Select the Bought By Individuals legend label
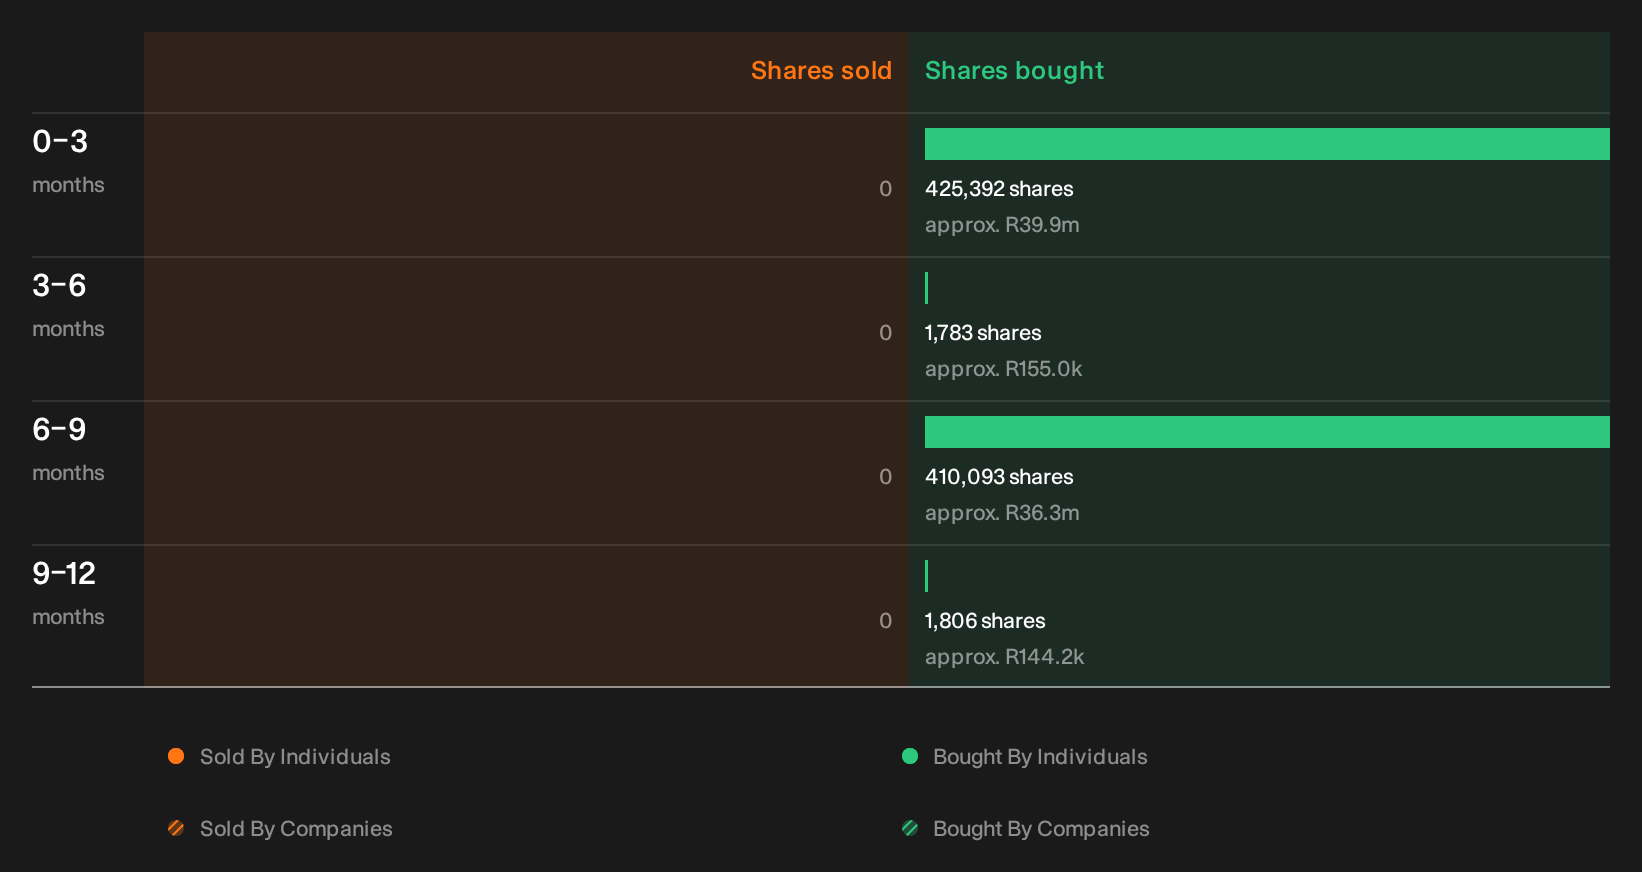 coord(1040,757)
